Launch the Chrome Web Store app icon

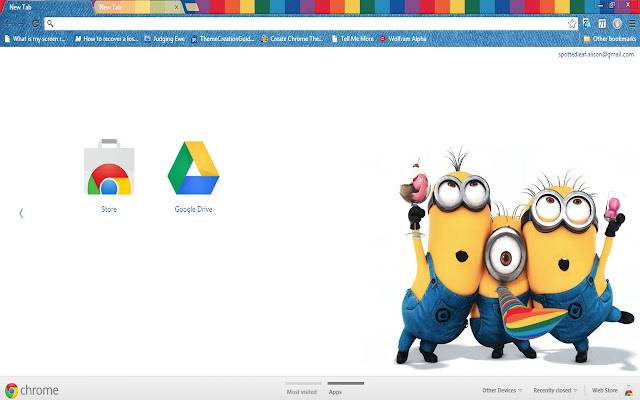coord(109,167)
